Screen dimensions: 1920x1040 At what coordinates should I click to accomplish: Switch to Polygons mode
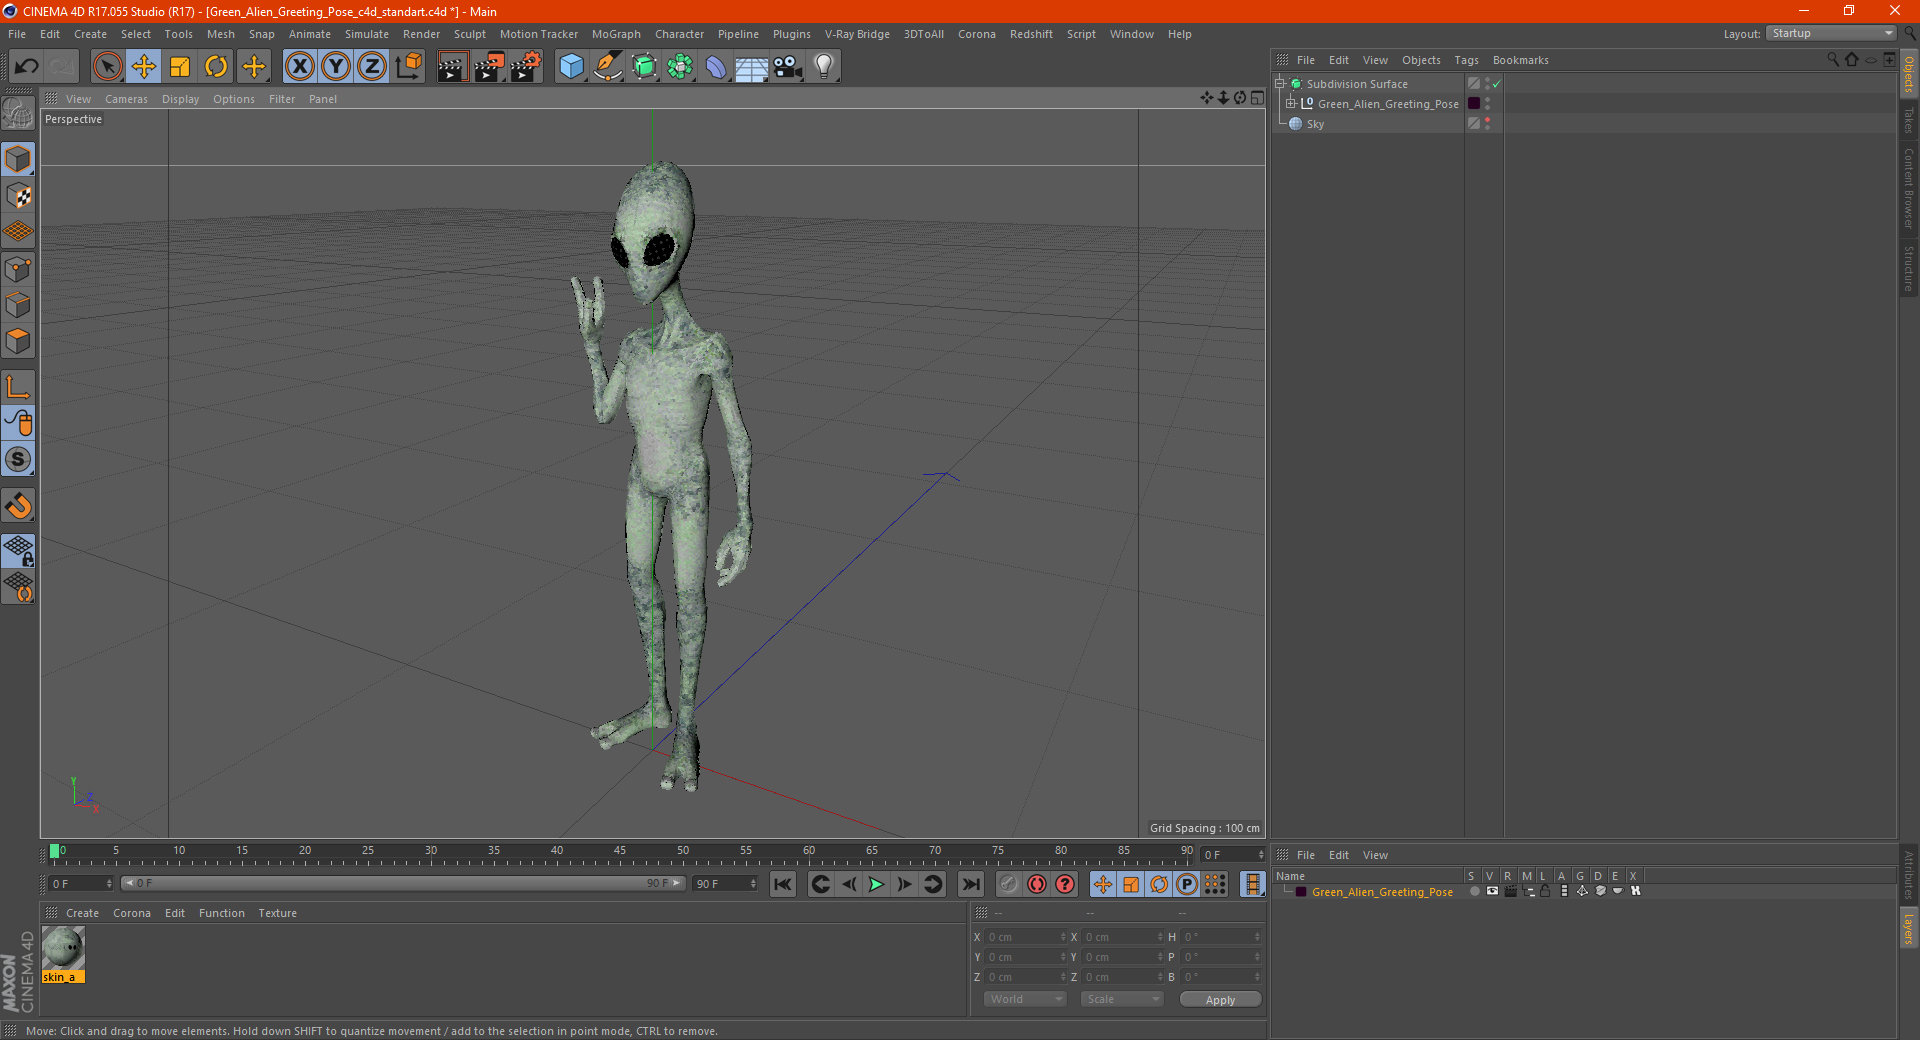[x=18, y=341]
